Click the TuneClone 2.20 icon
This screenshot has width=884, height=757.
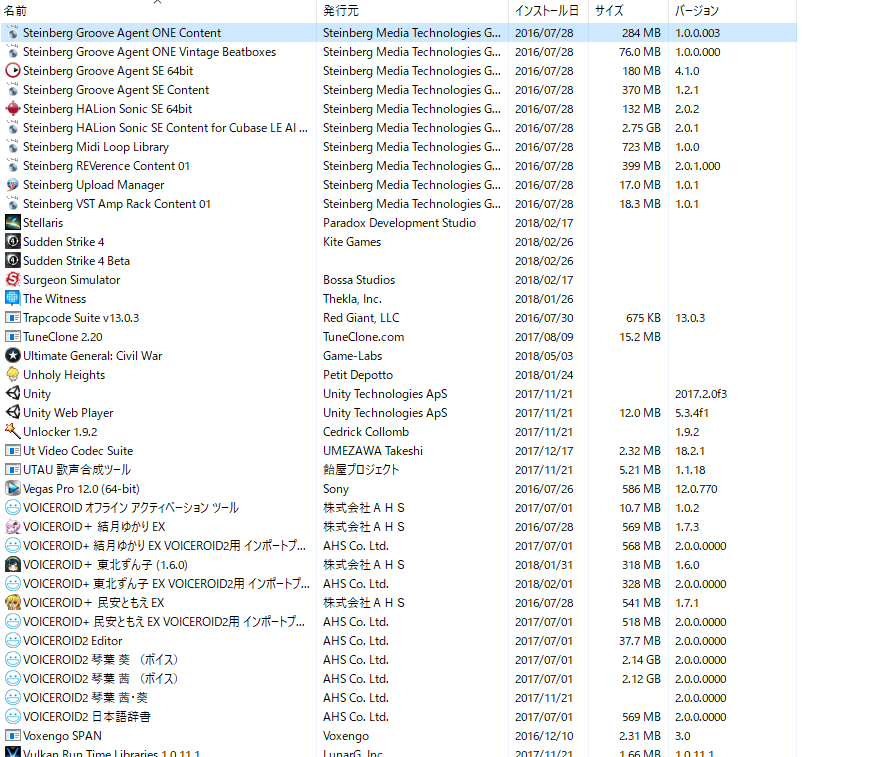12,337
